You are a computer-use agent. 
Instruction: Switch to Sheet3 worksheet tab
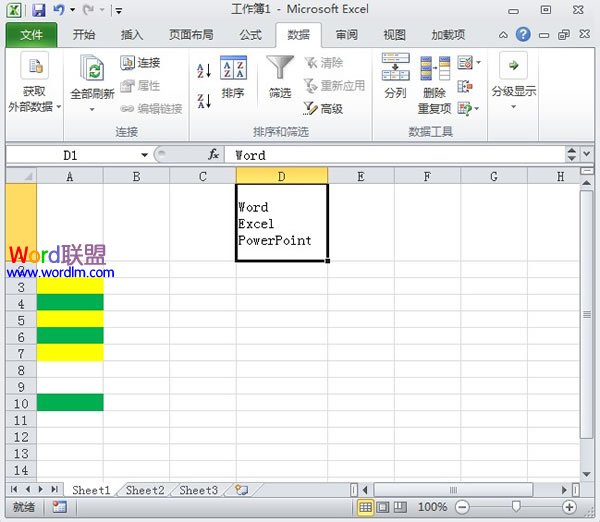click(199, 490)
